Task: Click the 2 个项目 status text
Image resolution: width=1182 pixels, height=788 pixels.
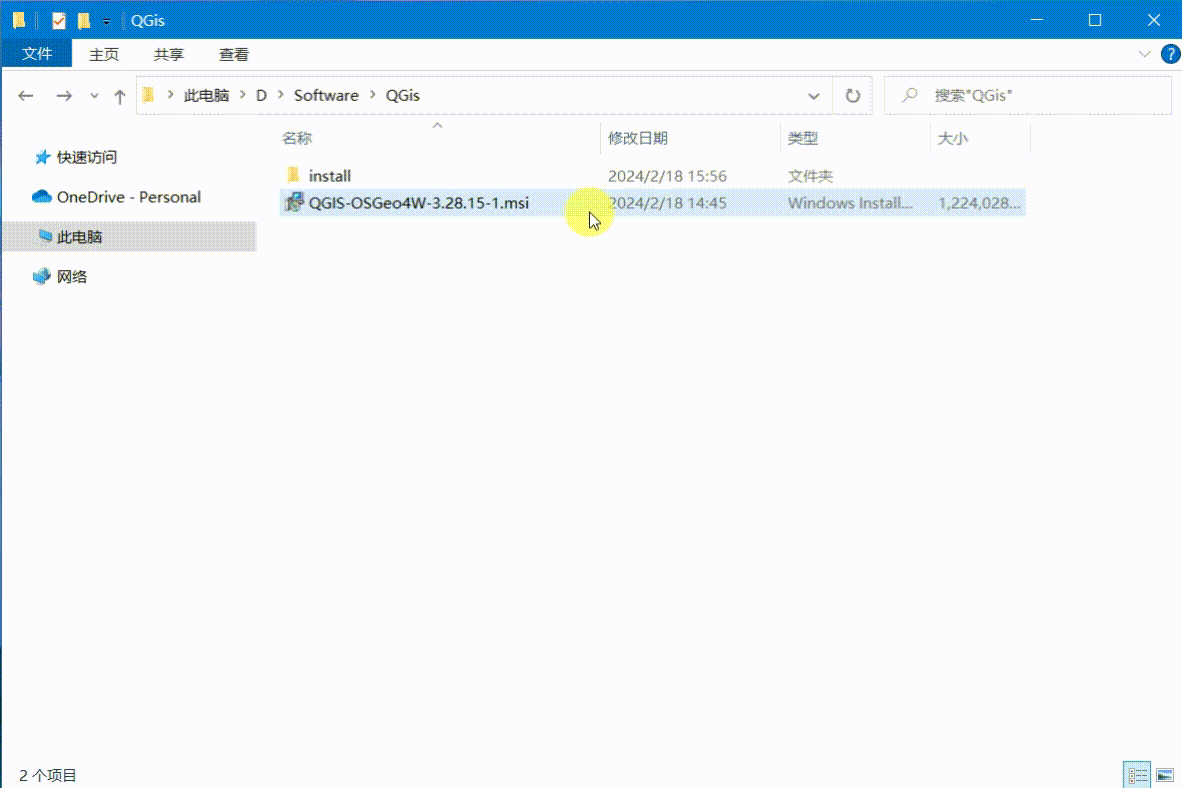Action: [48, 775]
